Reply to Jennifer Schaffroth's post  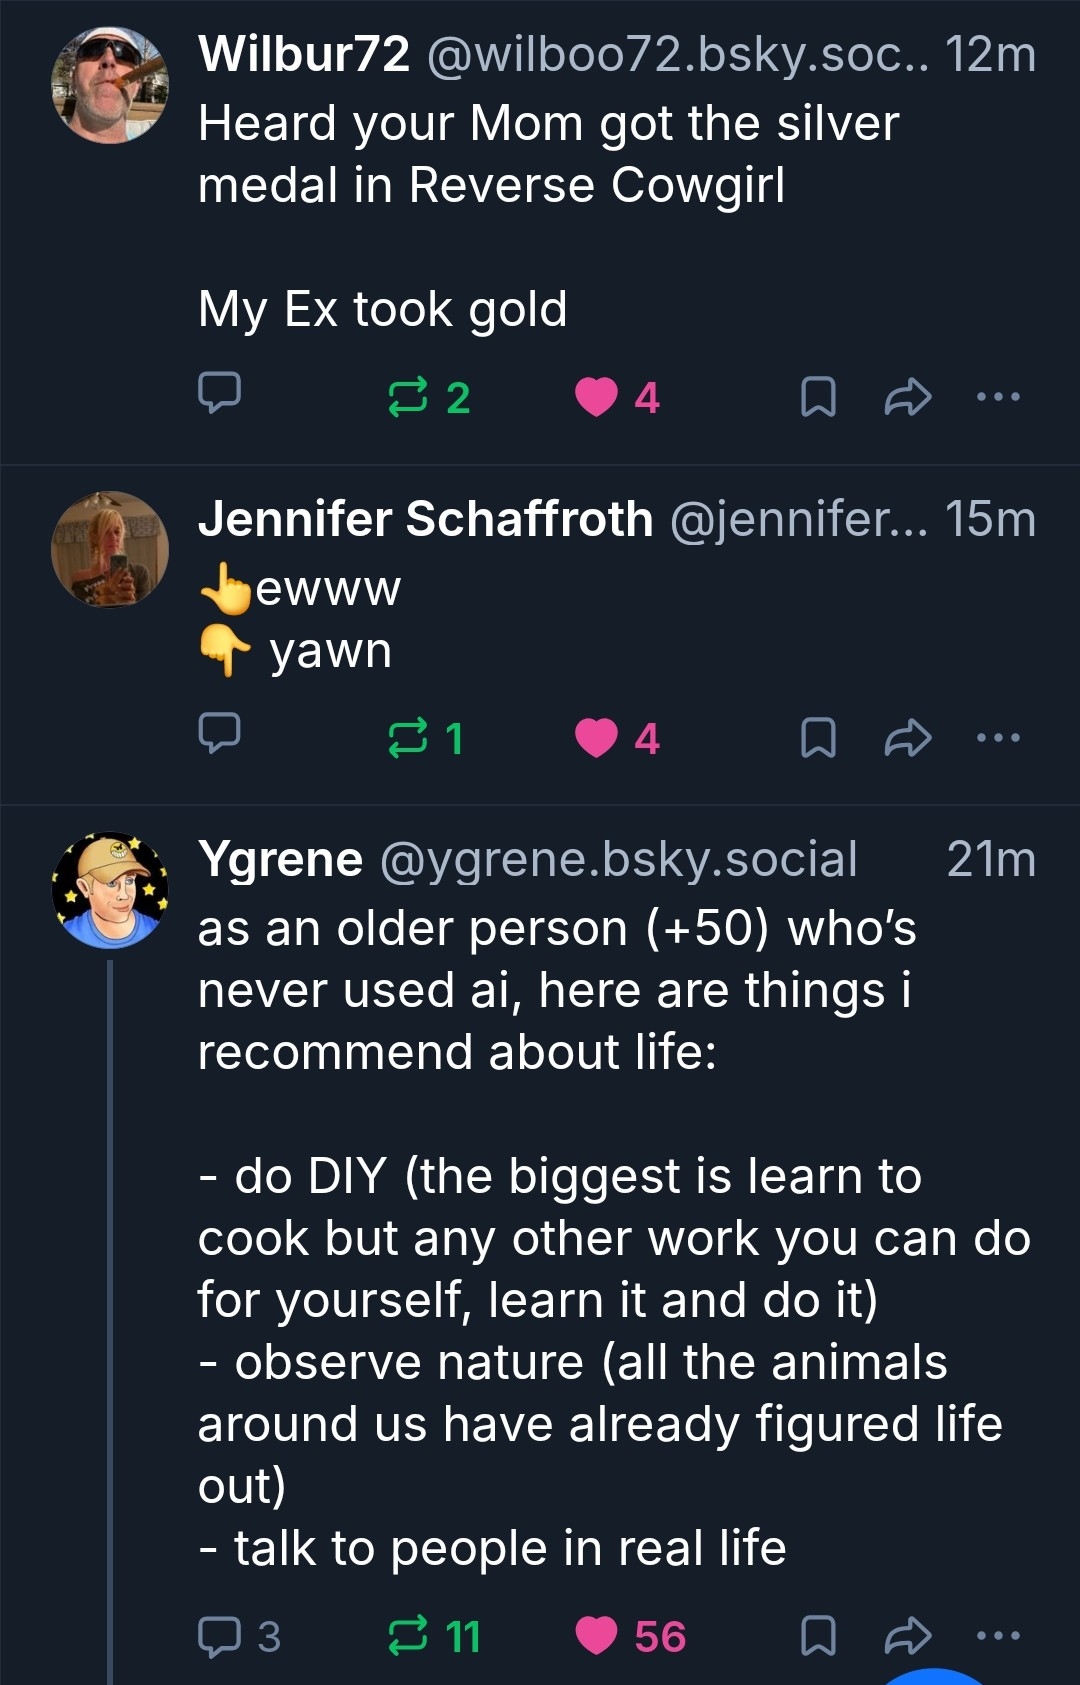[219, 735]
